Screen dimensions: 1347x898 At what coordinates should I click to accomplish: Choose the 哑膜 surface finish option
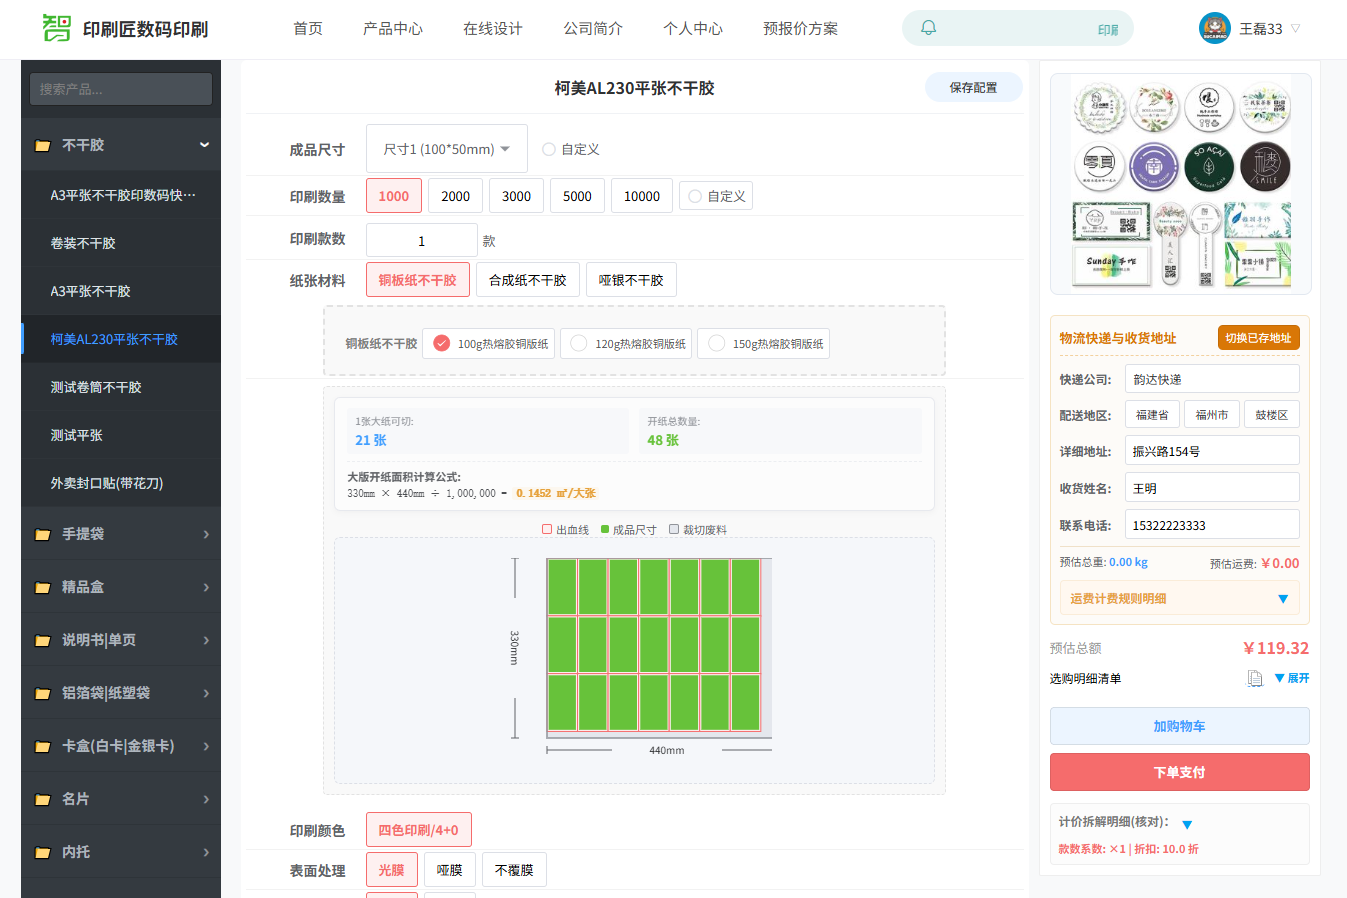[450, 870]
